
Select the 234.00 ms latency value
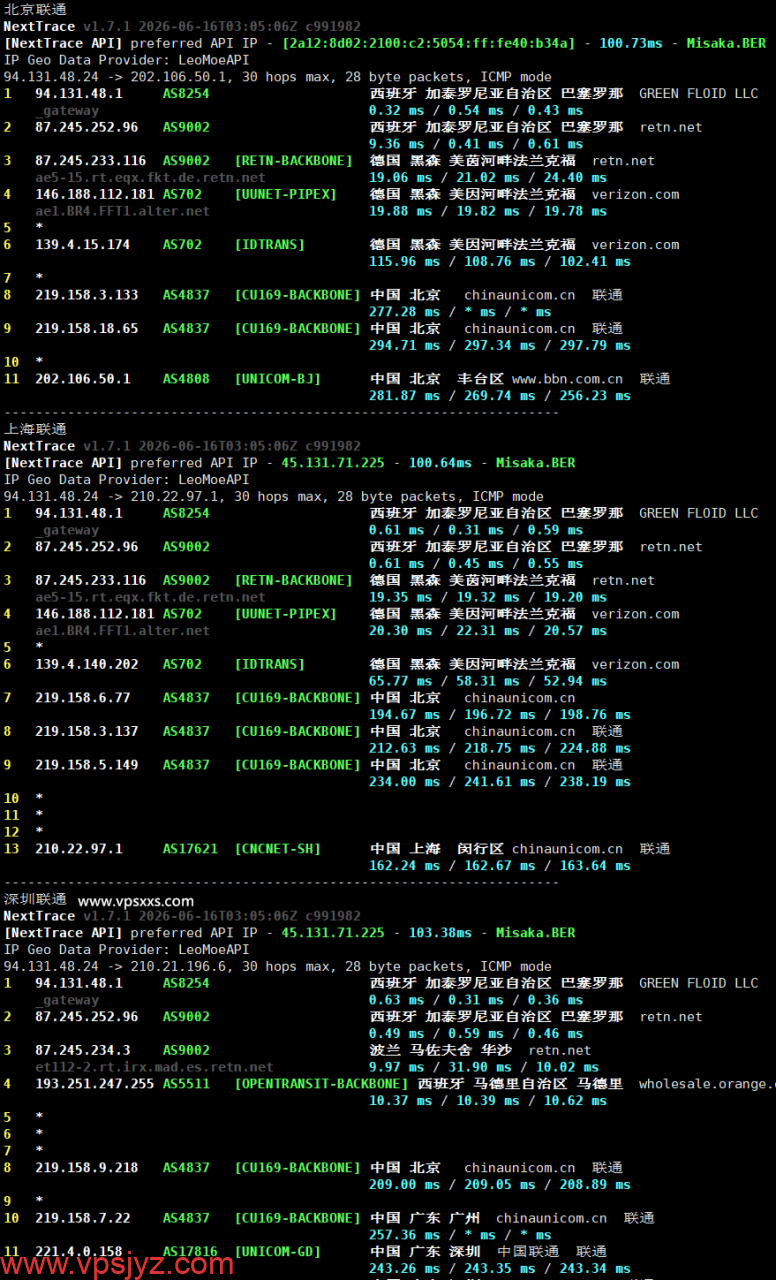click(404, 782)
